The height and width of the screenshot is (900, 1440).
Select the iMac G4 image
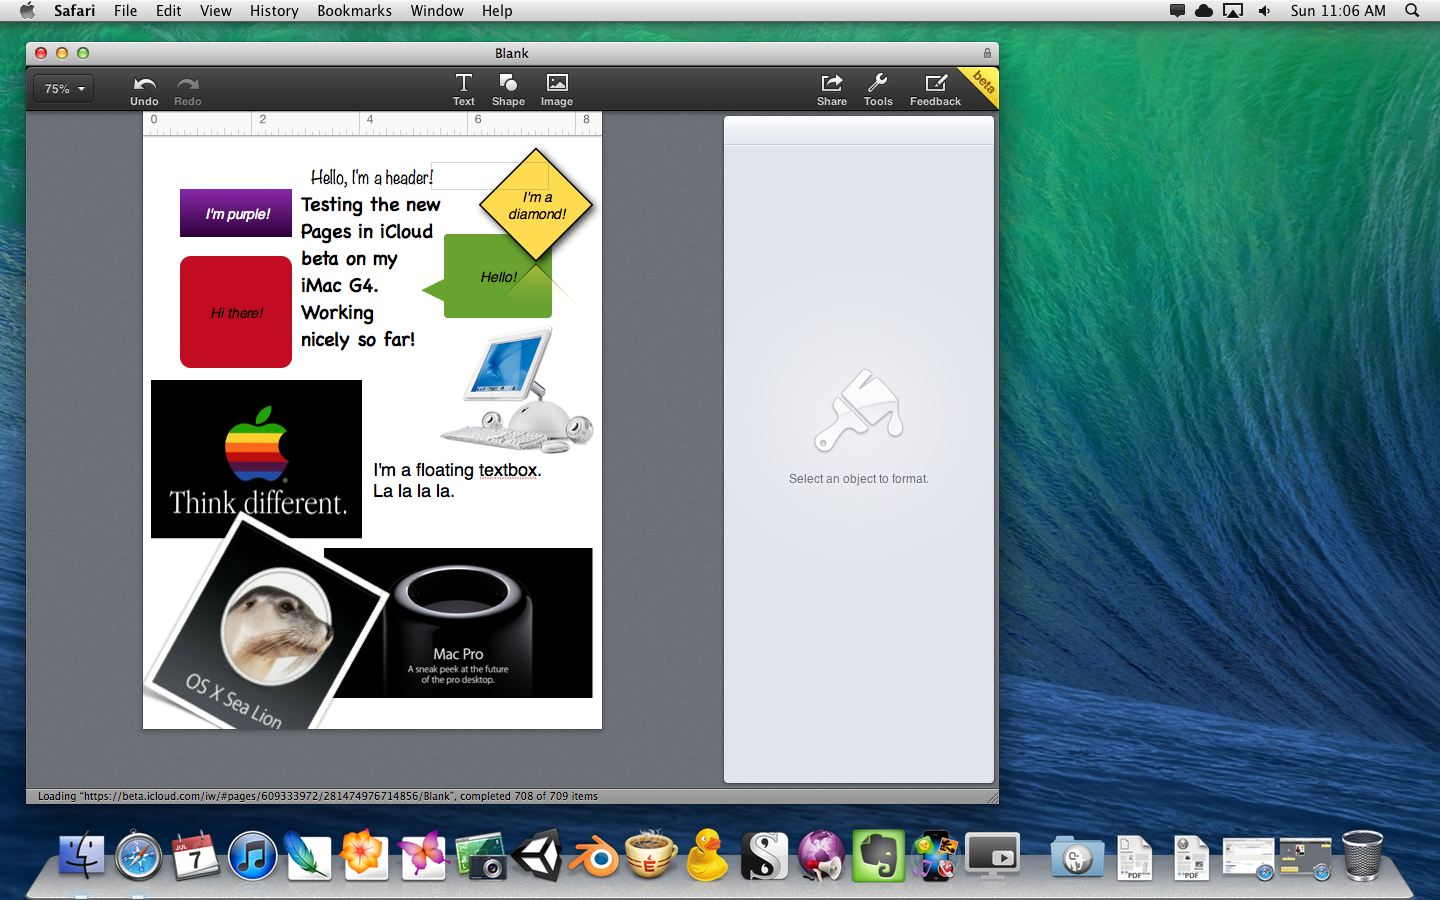[x=517, y=391]
